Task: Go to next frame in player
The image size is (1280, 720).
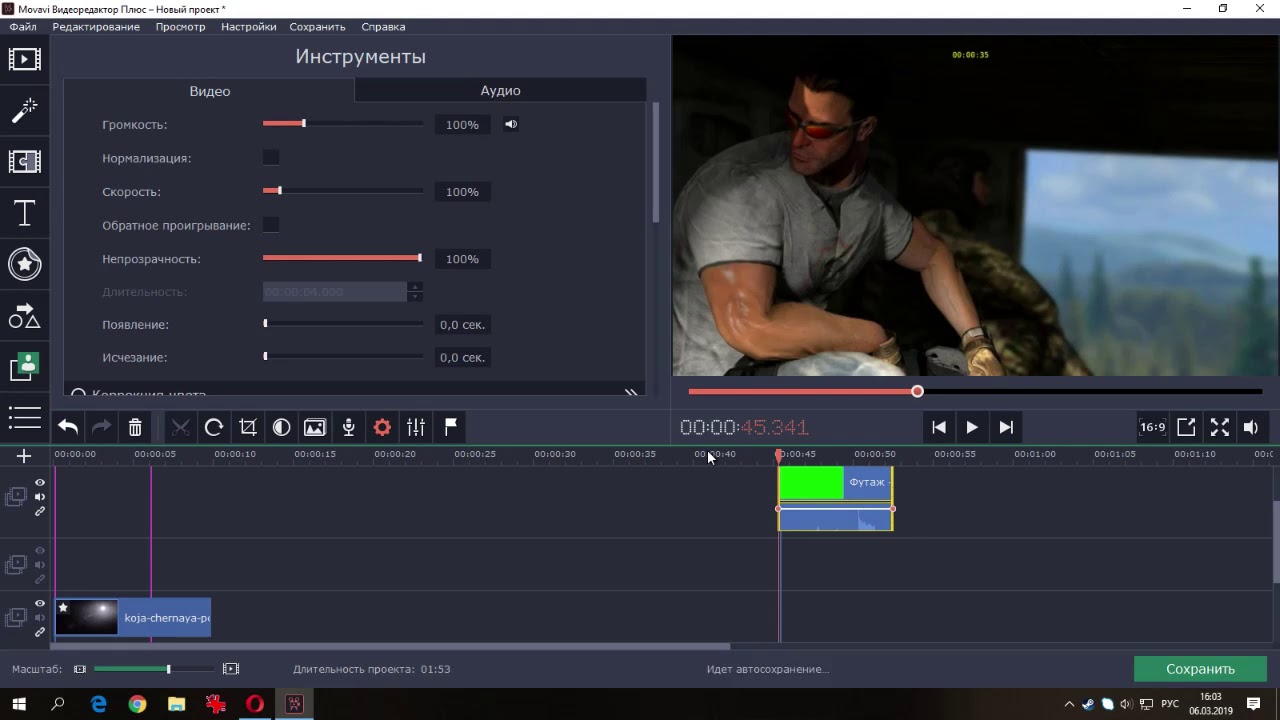Action: pos(1006,427)
